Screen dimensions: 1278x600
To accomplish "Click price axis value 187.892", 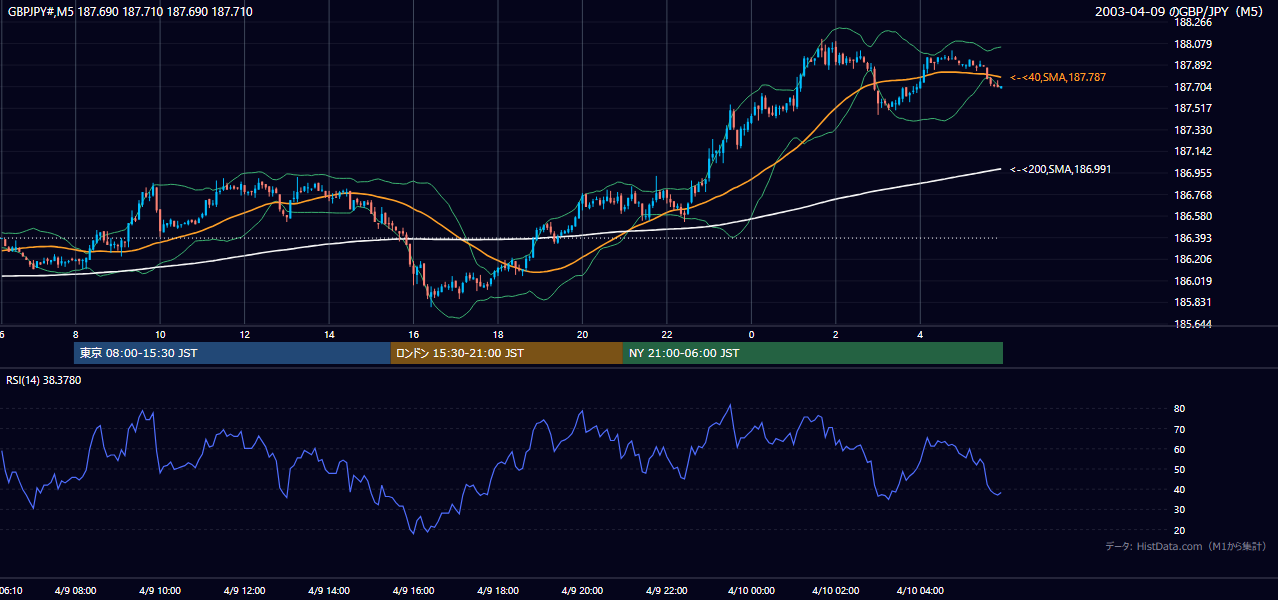I will [1193, 66].
